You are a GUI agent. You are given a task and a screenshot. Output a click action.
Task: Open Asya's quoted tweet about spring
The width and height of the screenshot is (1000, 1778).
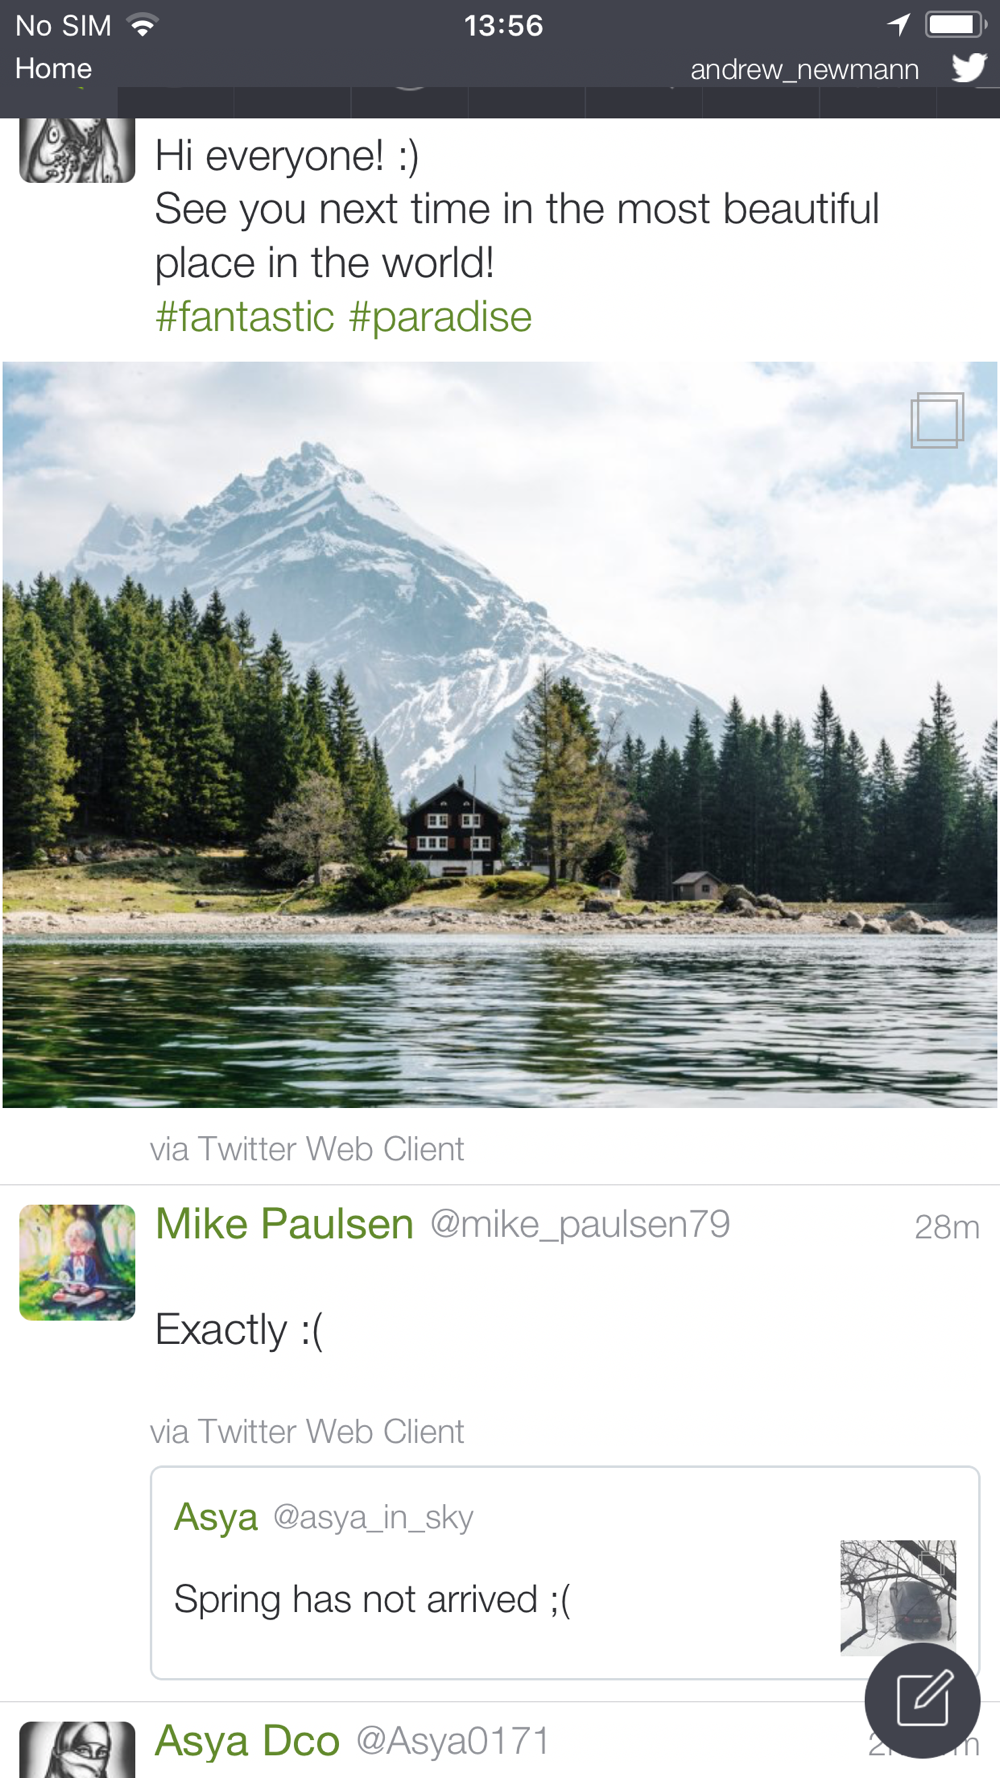click(565, 1573)
